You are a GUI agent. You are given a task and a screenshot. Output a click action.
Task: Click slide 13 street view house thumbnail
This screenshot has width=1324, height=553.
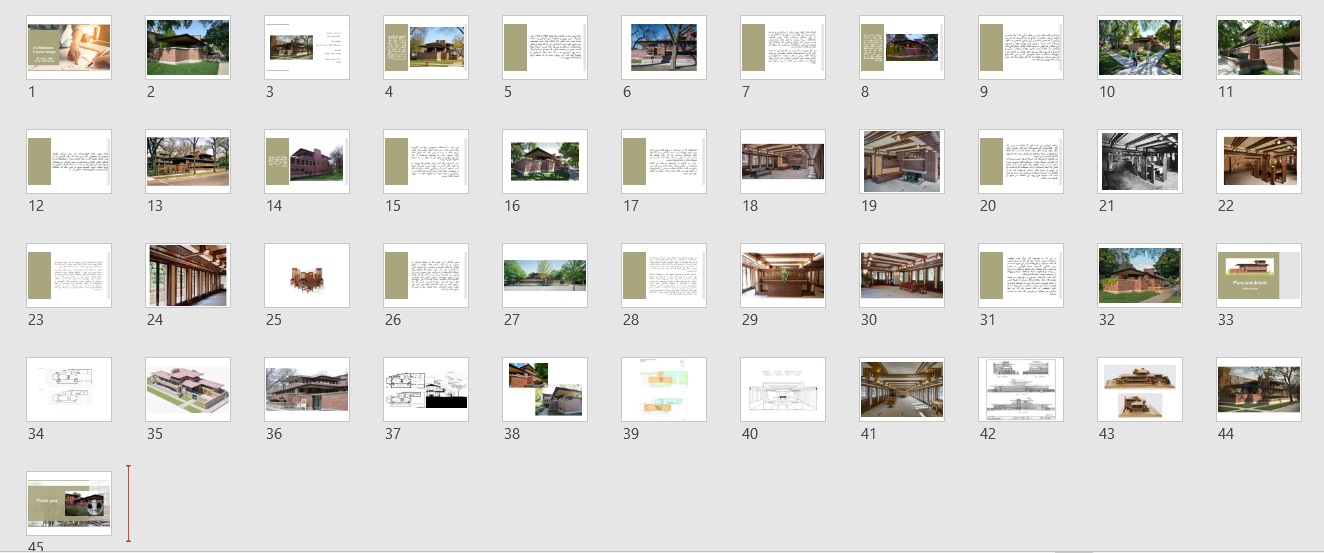(x=188, y=162)
